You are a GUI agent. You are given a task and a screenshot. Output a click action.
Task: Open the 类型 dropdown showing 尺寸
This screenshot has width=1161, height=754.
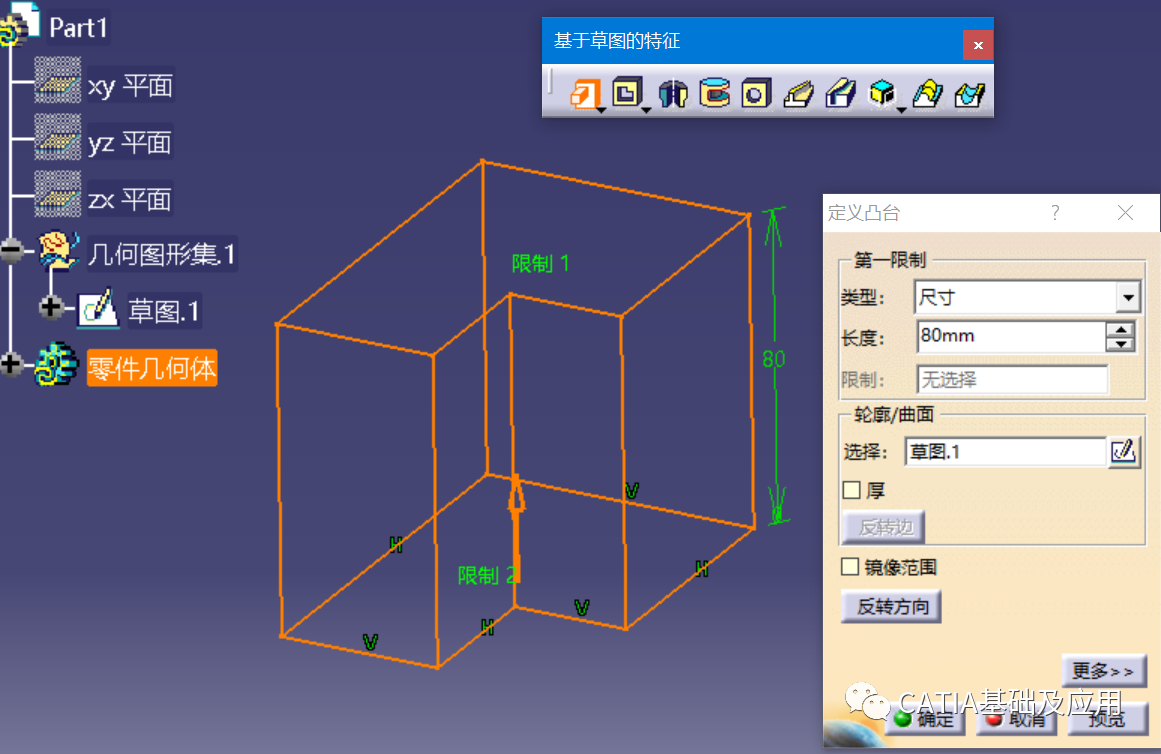coord(1128,298)
